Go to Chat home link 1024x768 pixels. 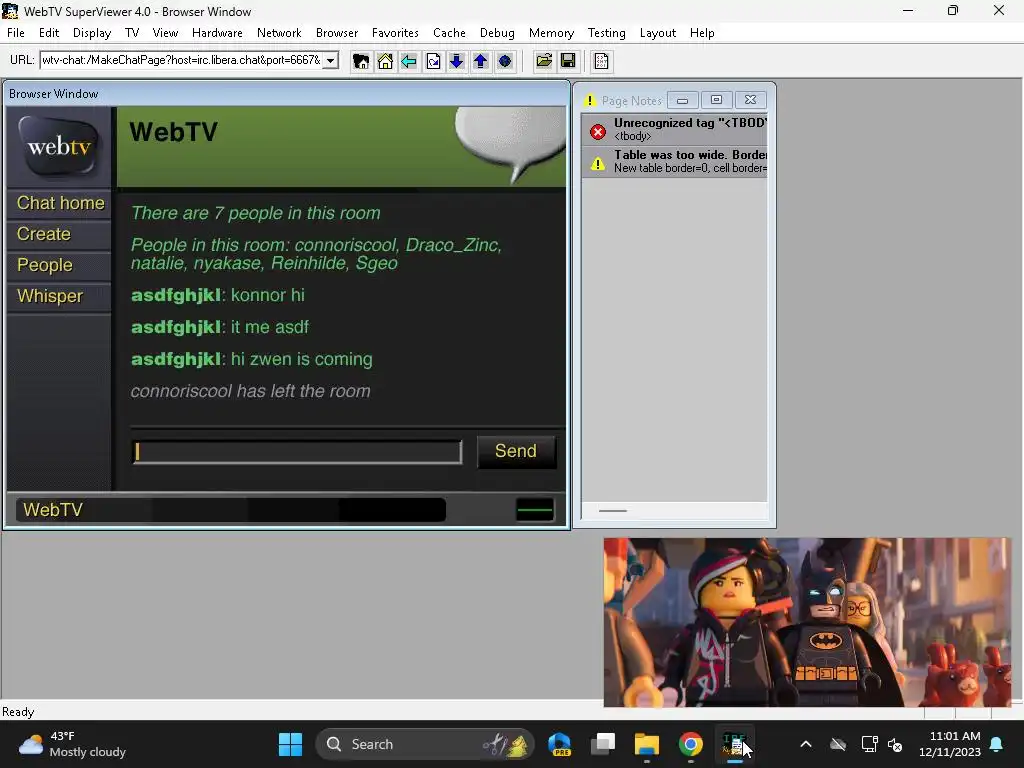(x=60, y=203)
